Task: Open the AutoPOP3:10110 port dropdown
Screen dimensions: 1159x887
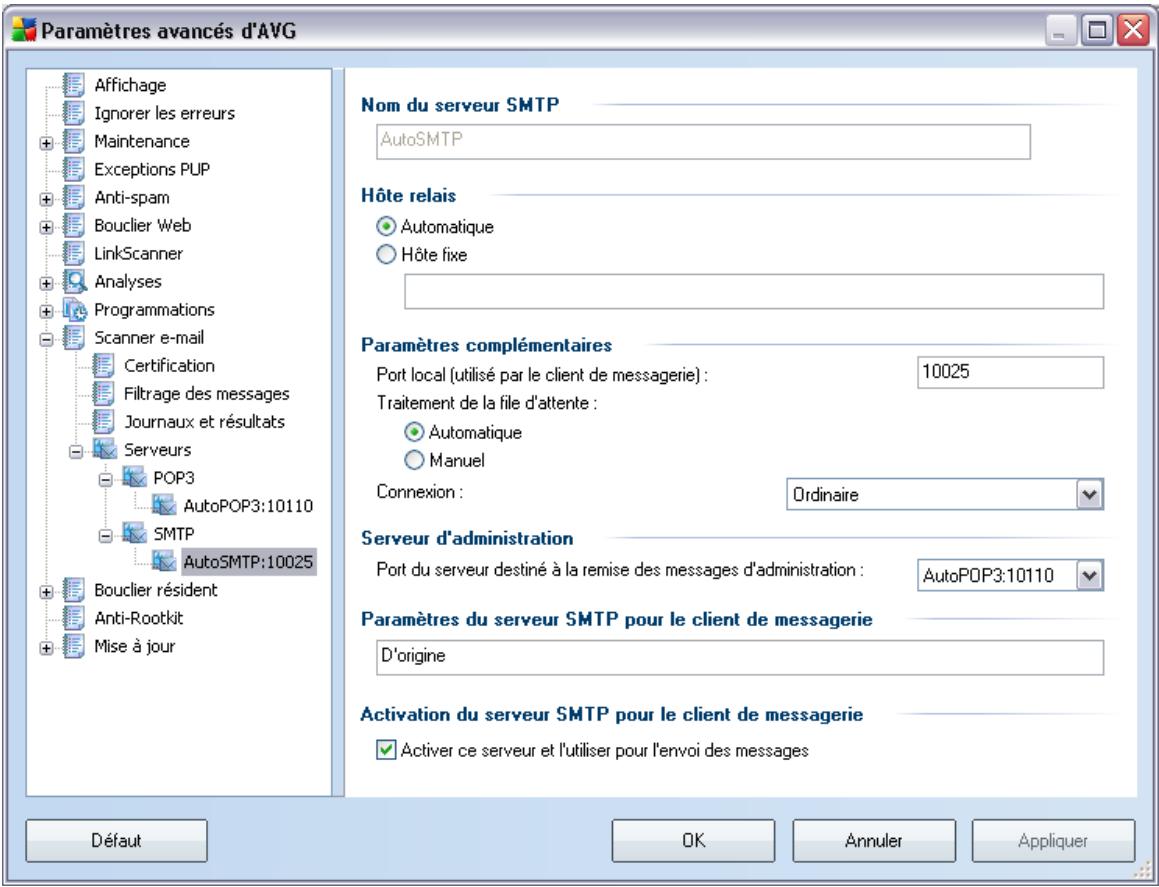Action: (x=1088, y=575)
